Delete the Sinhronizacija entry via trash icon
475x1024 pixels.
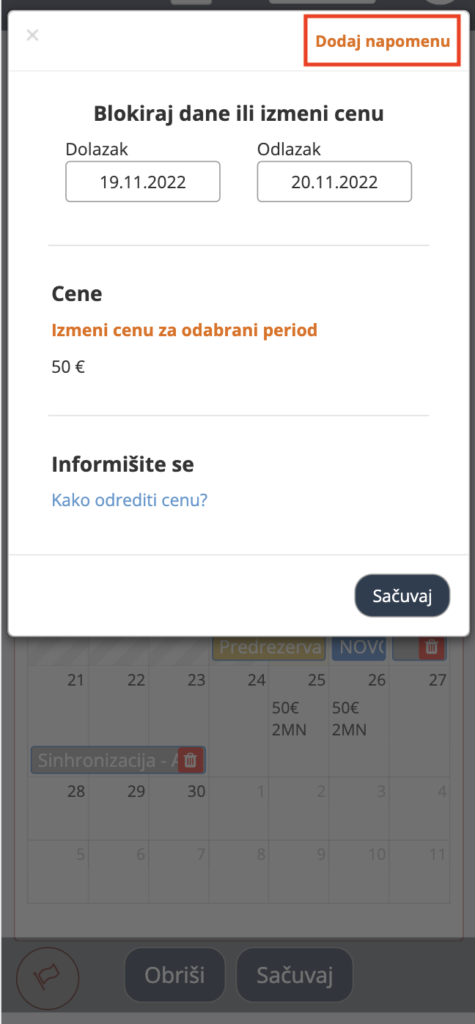(191, 760)
